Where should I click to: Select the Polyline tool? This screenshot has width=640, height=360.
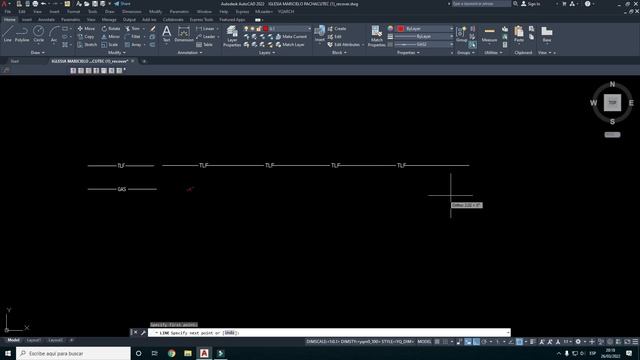coord(22,34)
